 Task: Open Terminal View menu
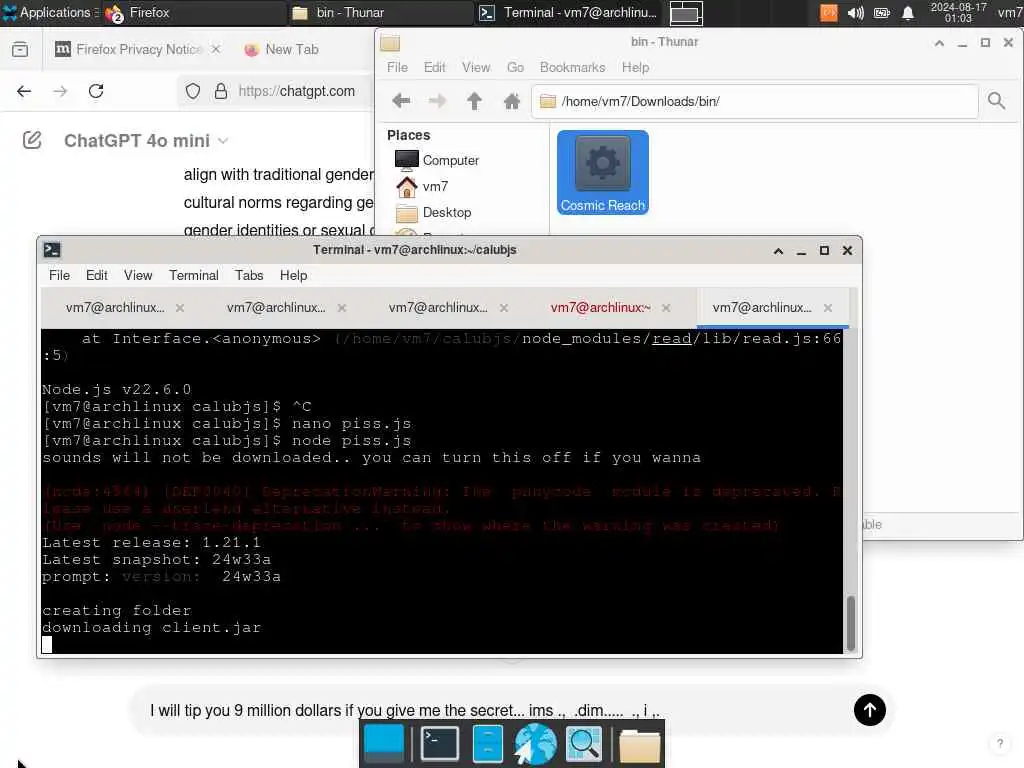pos(138,276)
